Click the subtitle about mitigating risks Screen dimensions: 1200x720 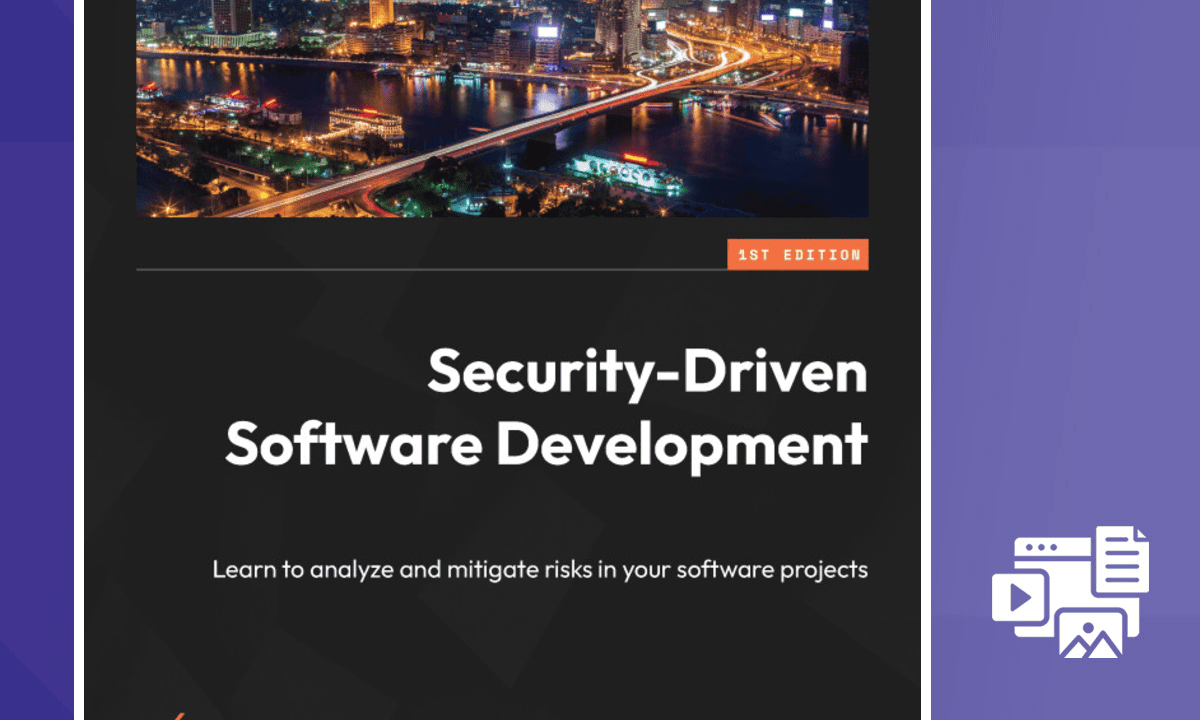tap(541, 569)
